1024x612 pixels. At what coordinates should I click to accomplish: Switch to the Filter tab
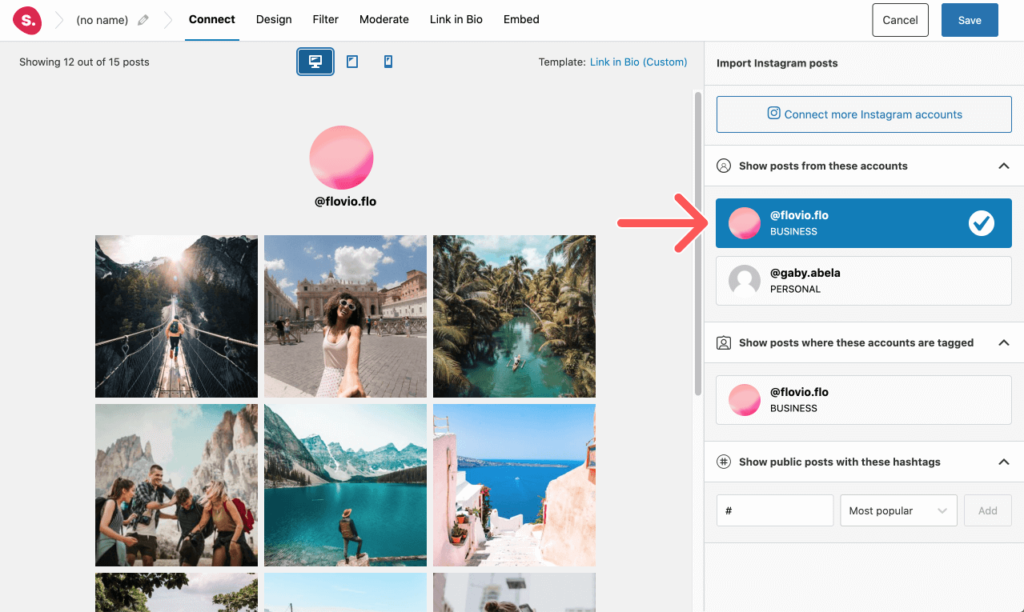(x=325, y=20)
